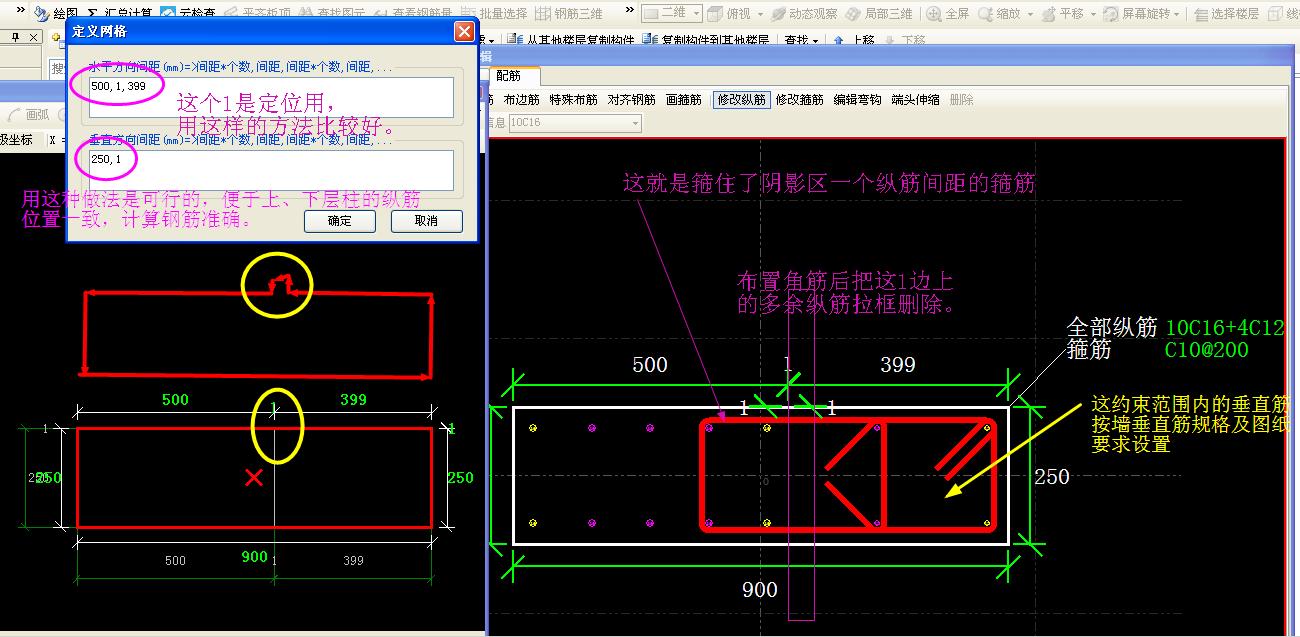This screenshot has width=1300, height=637.
Task: Click 复制构件到其他楼层 copy to floors
Action: pyautogui.click(x=706, y=40)
